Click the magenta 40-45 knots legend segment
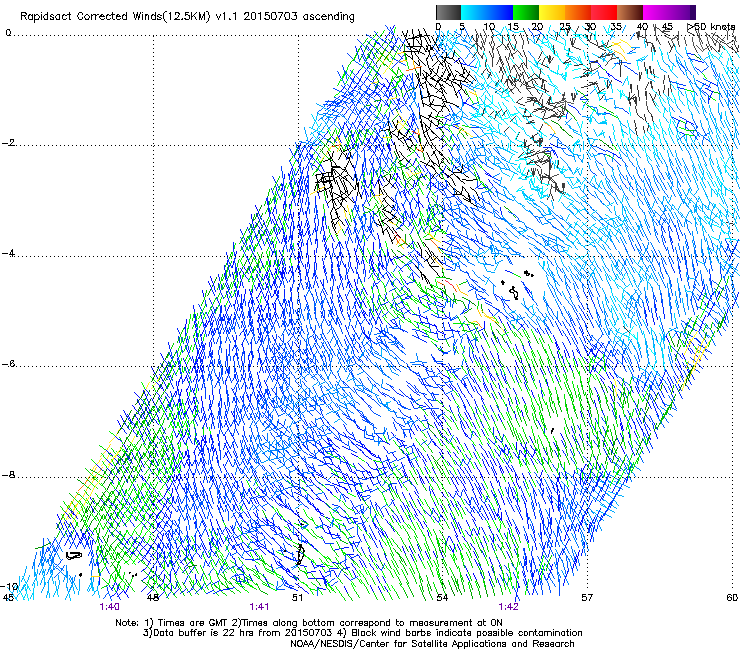740x650 pixels. [x=656, y=12]
